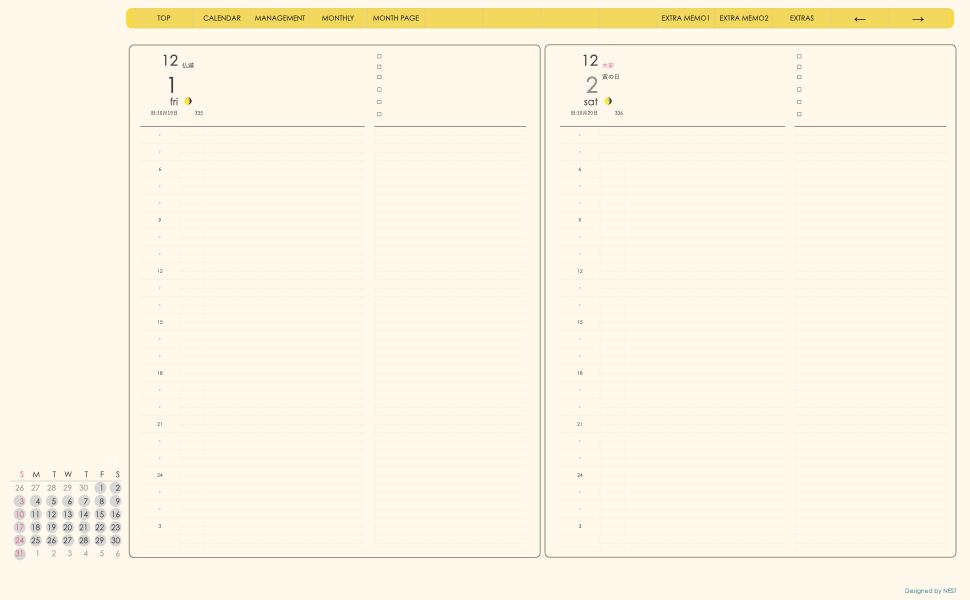Click the pink S Sunday header in mini calendar
The image size is (970, 600).
(x=21, y=474)
